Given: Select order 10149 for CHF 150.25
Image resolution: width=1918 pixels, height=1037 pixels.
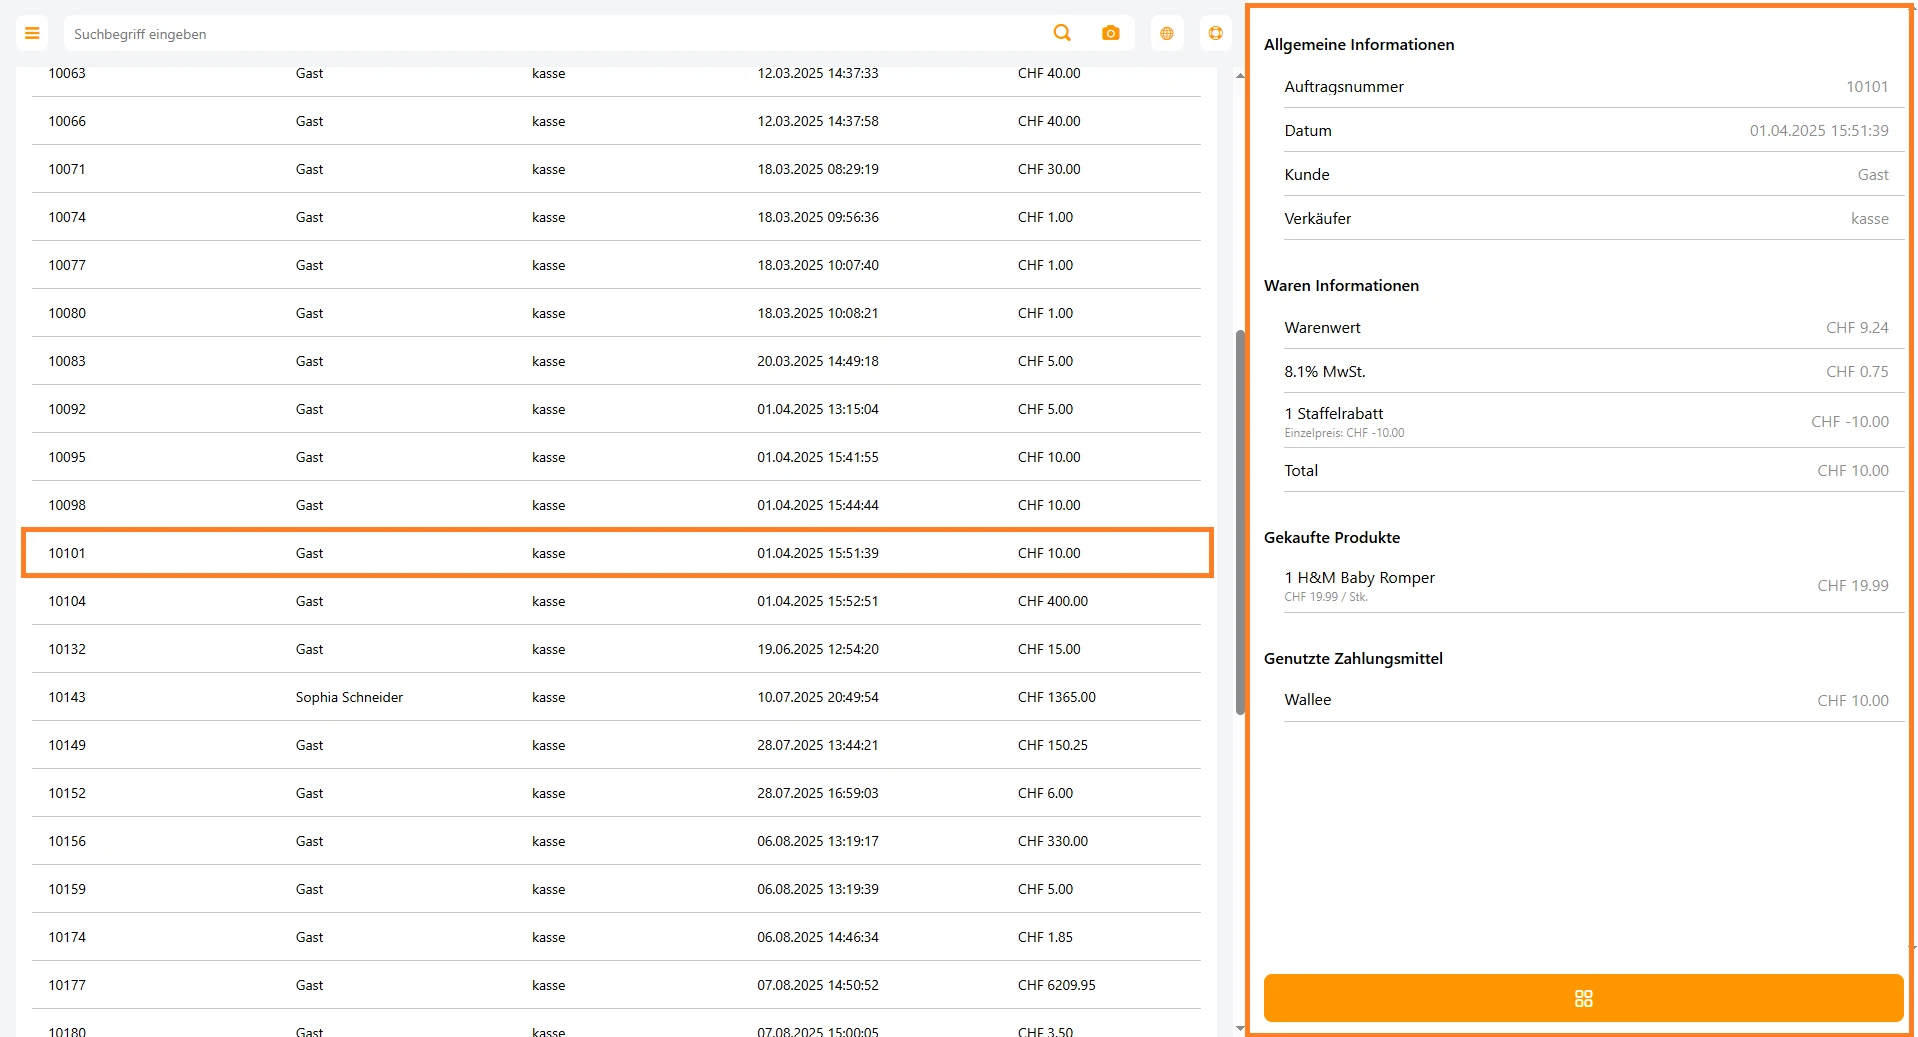Looking at the screenshot, I should tap(616, 745).
